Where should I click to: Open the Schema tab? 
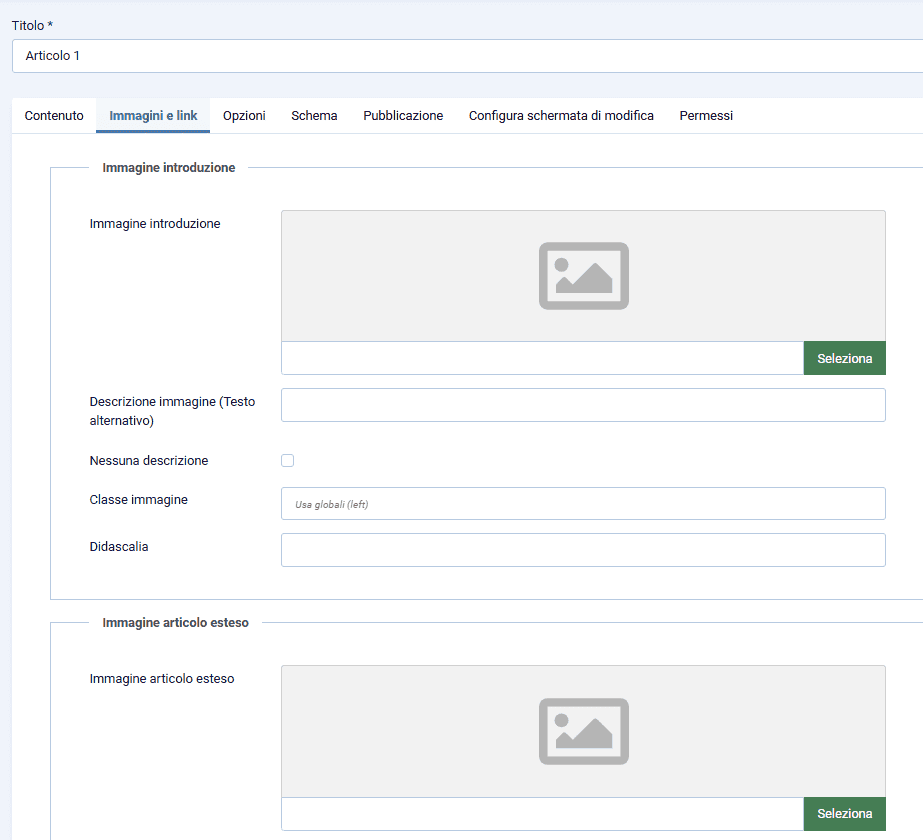tap(313, 115)
